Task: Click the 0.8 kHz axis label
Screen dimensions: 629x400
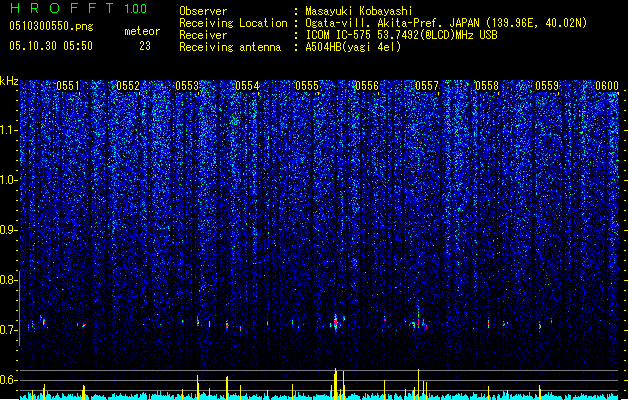Action: [x=9, y=280]
